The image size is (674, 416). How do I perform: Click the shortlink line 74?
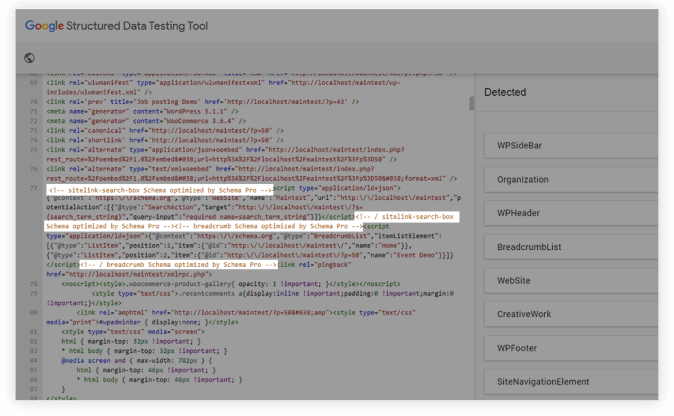point(165,140)
